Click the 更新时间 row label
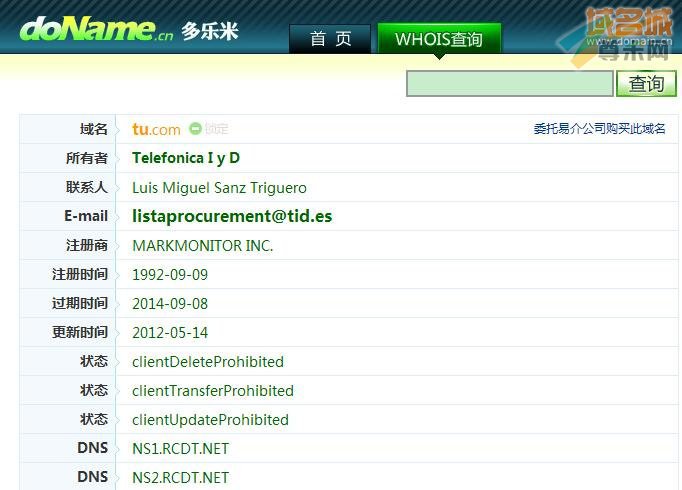 (x=80, y=333)
